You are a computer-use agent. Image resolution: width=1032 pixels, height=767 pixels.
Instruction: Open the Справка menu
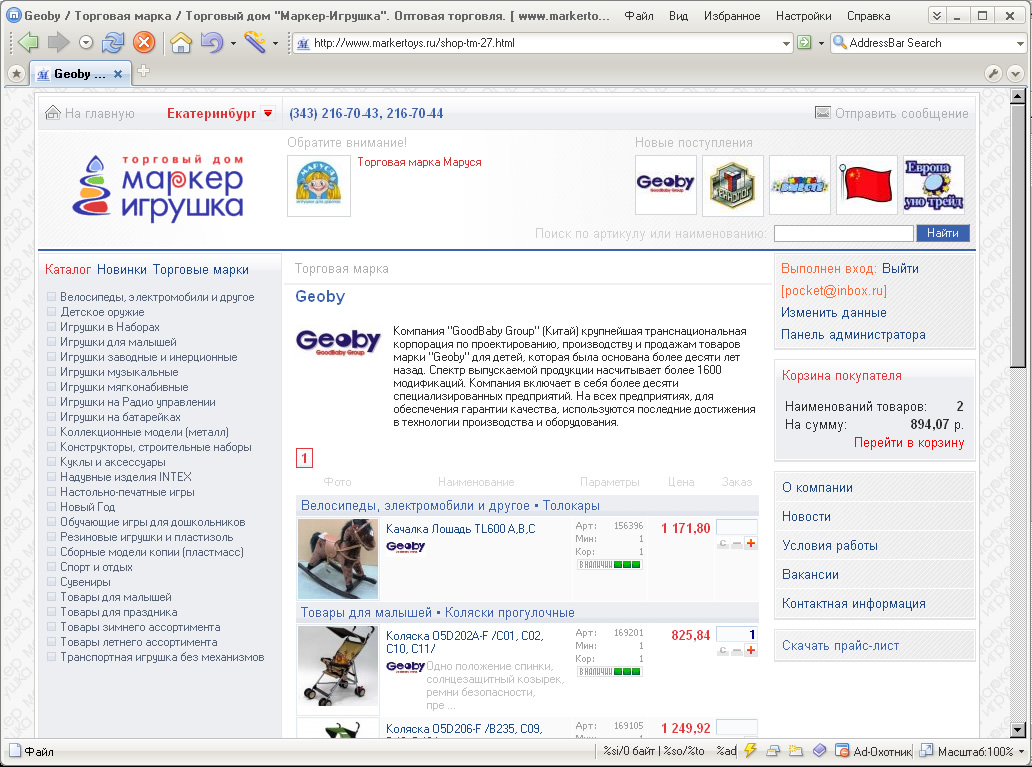[868, 16]
